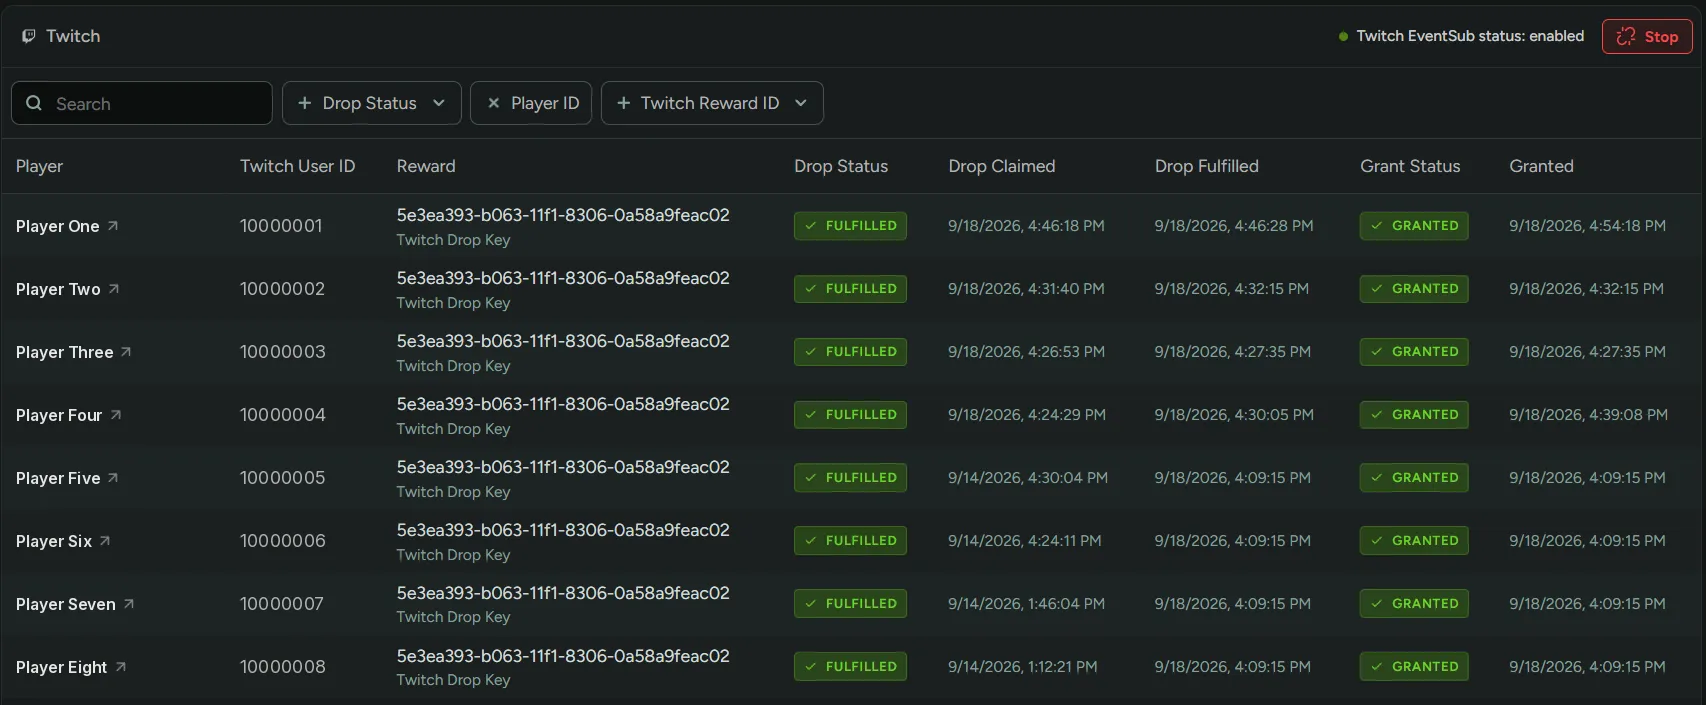
Task: Click the Player Seven GRANTED badge
Action: [1414, 604]
